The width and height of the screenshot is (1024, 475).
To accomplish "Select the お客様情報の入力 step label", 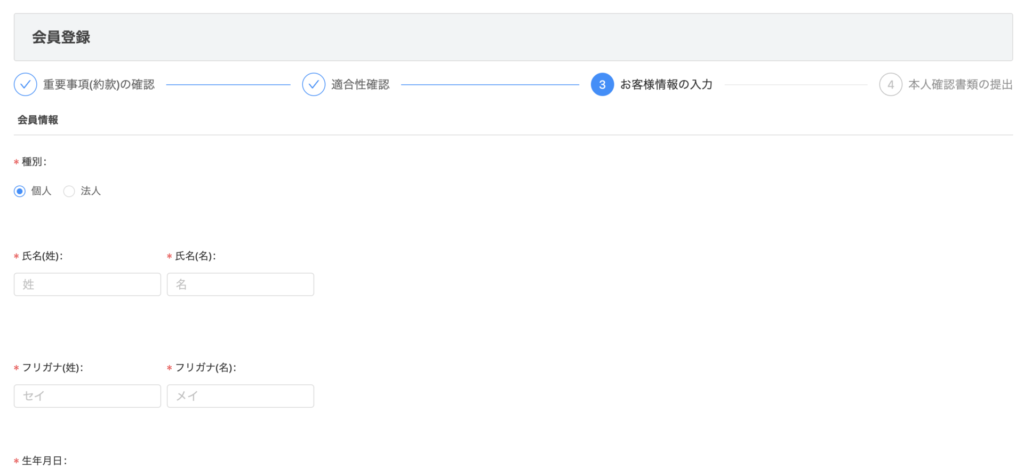I will (x=666, y=85).
